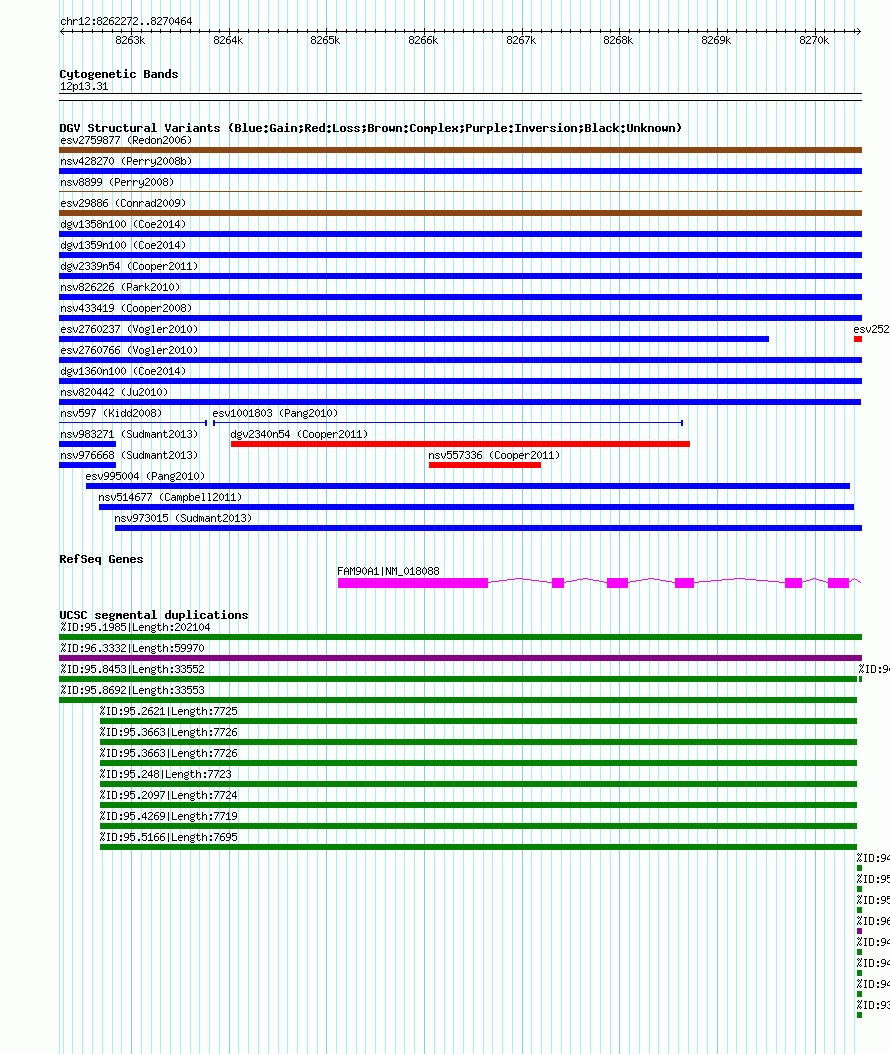The height and width of the screenshot is (1054, 890).
Task: Click the purple segmental duplication bar
Action: click(x=460, y=658)
